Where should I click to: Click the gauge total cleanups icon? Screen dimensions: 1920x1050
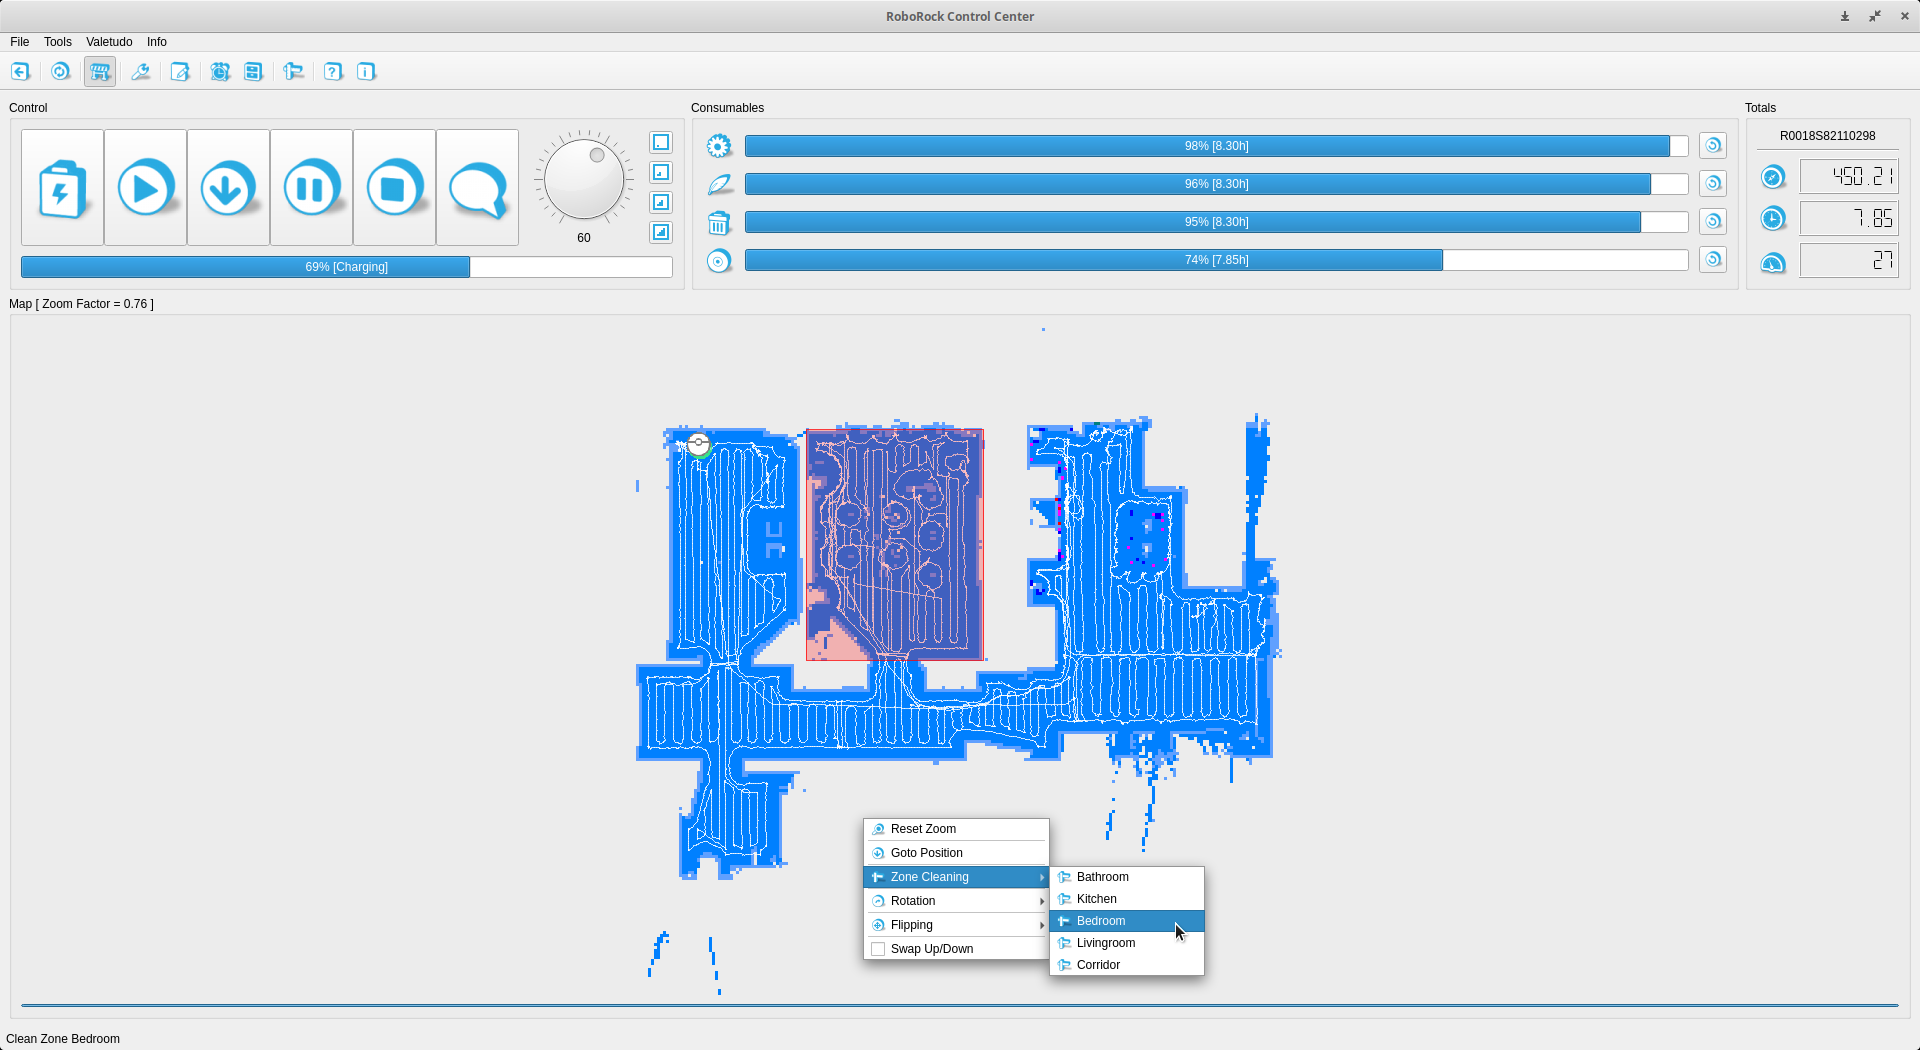coord(1773,262)
